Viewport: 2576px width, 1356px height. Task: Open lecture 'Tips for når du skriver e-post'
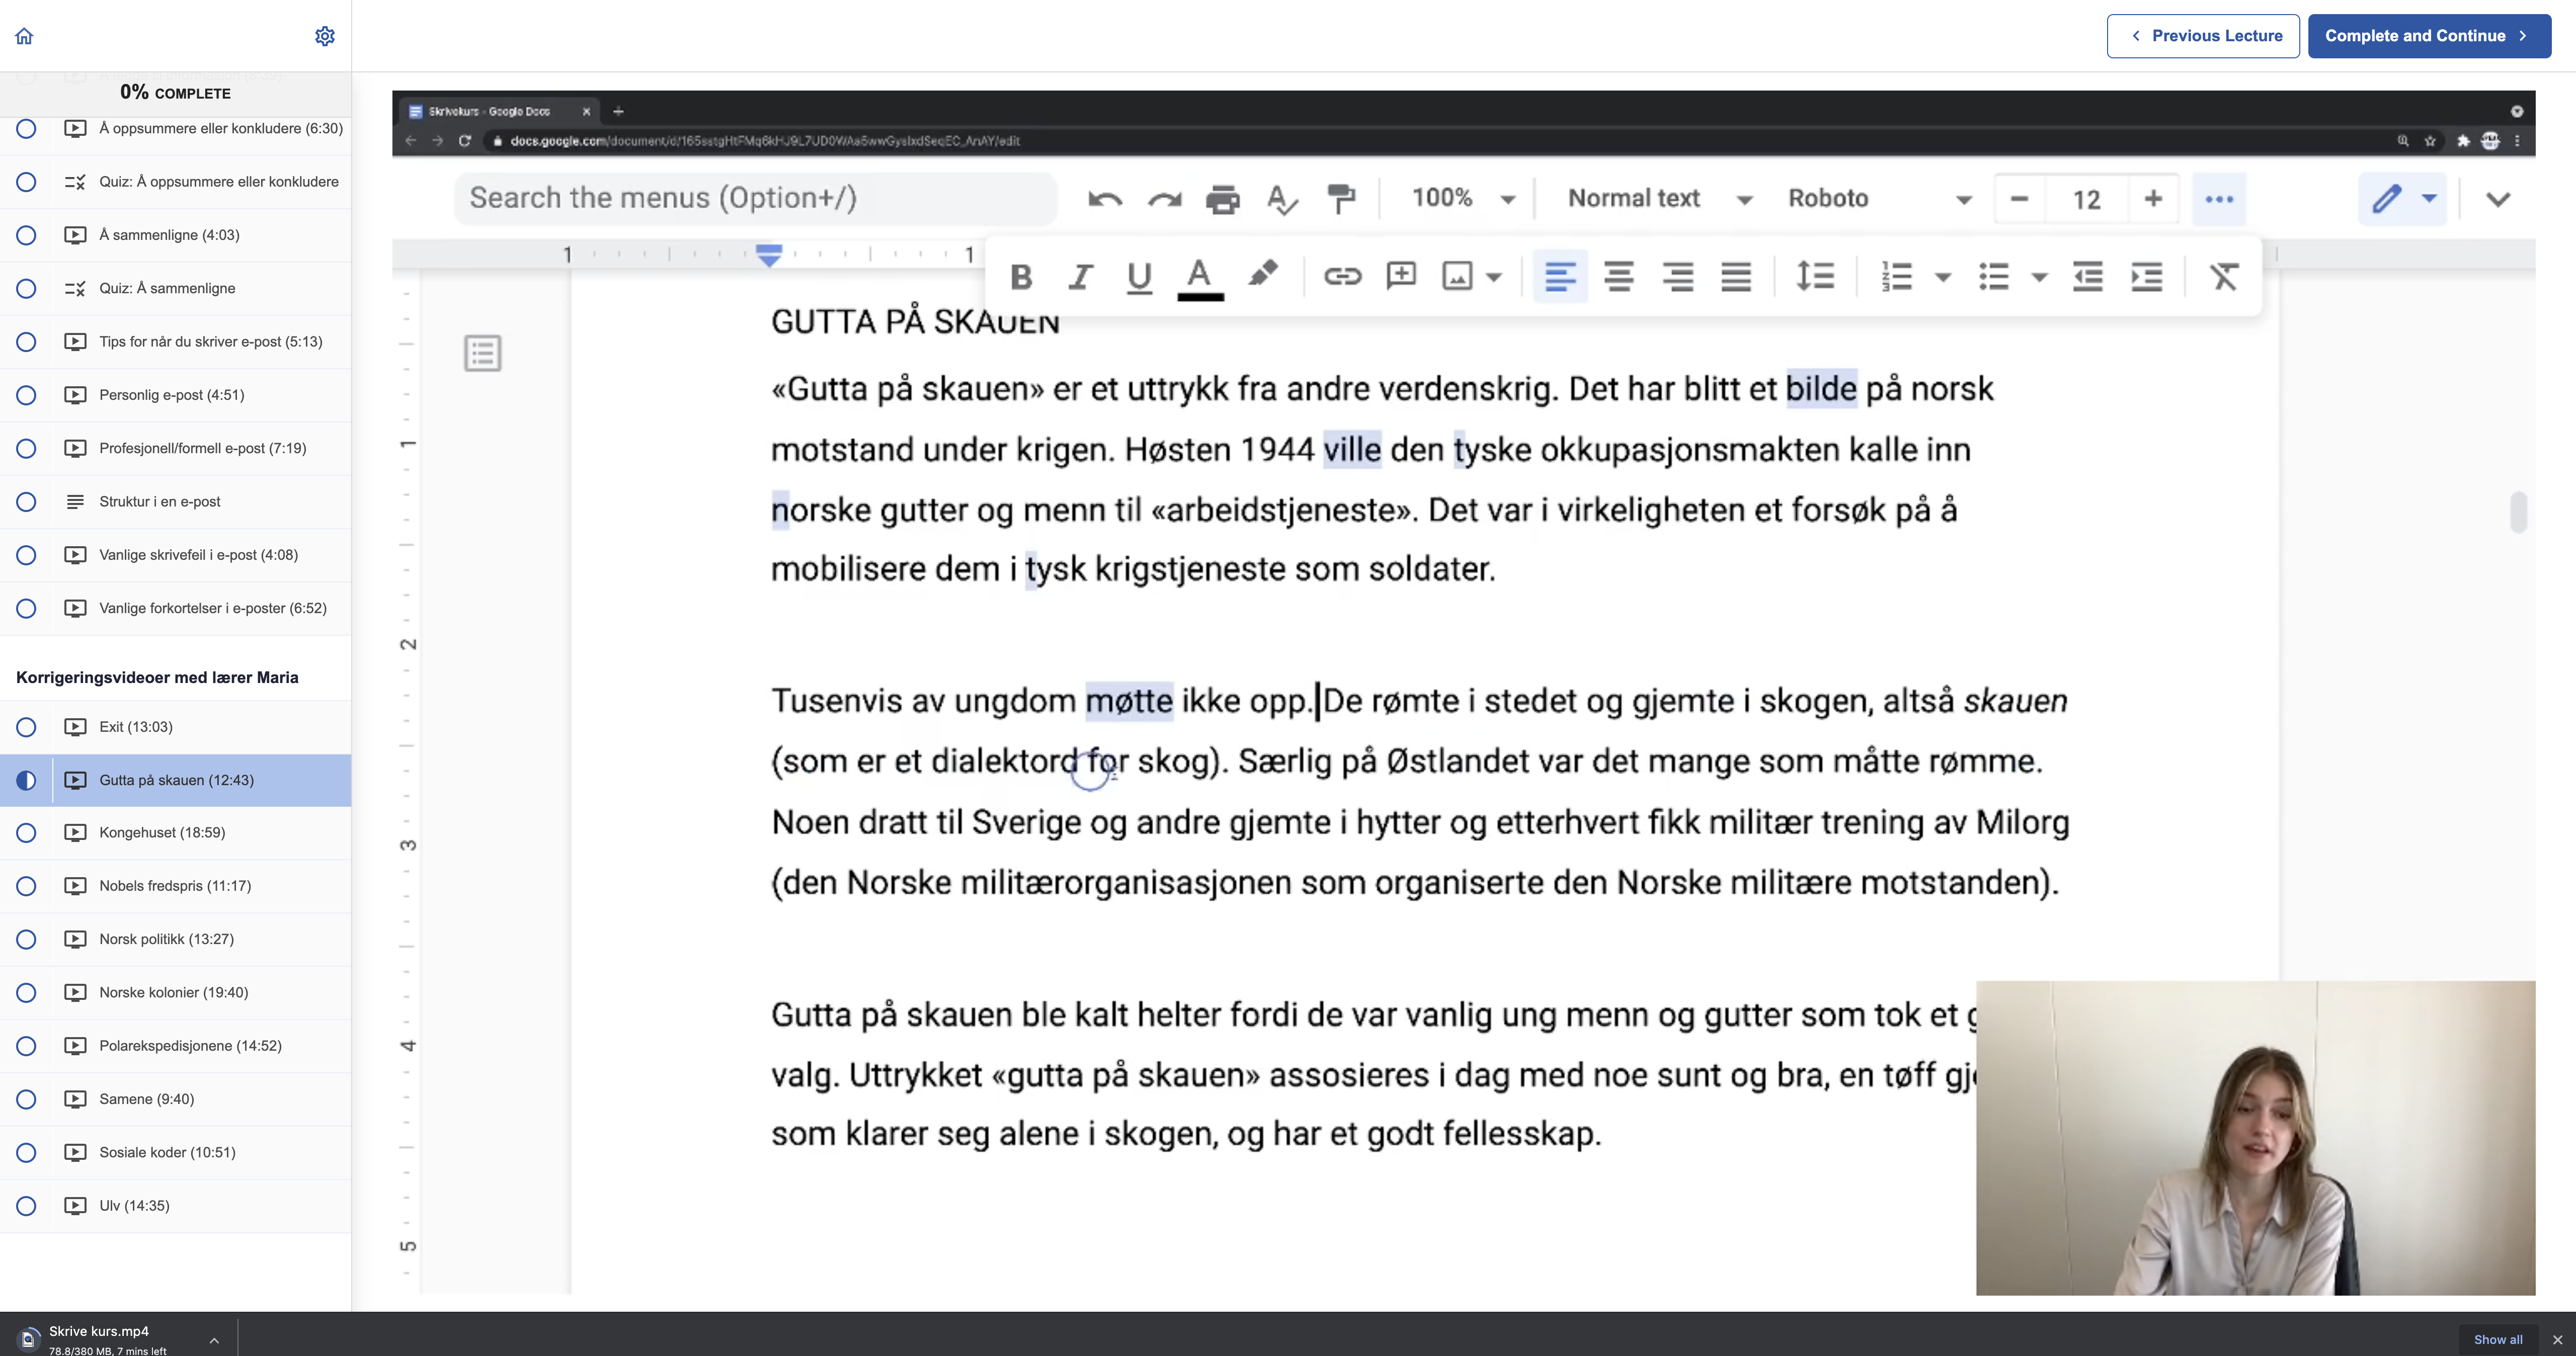(211, 342)
